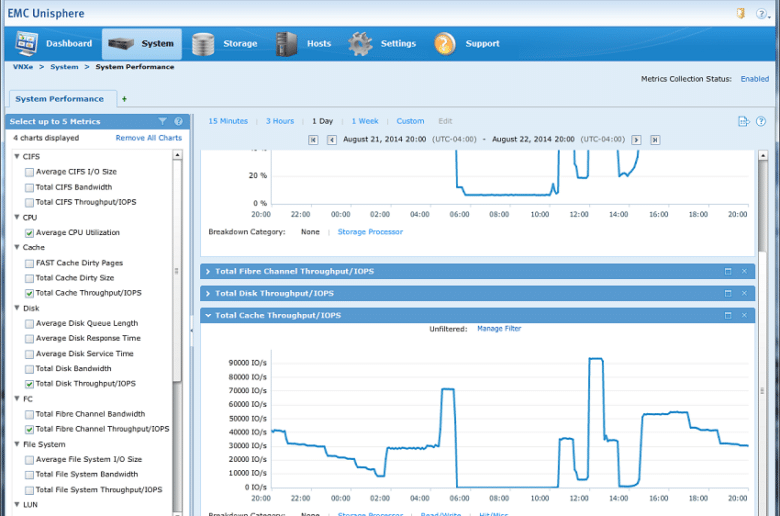This screenshot has width=780, height=516.
Task: Open help icon beside export icon
Action: point(761,121)
